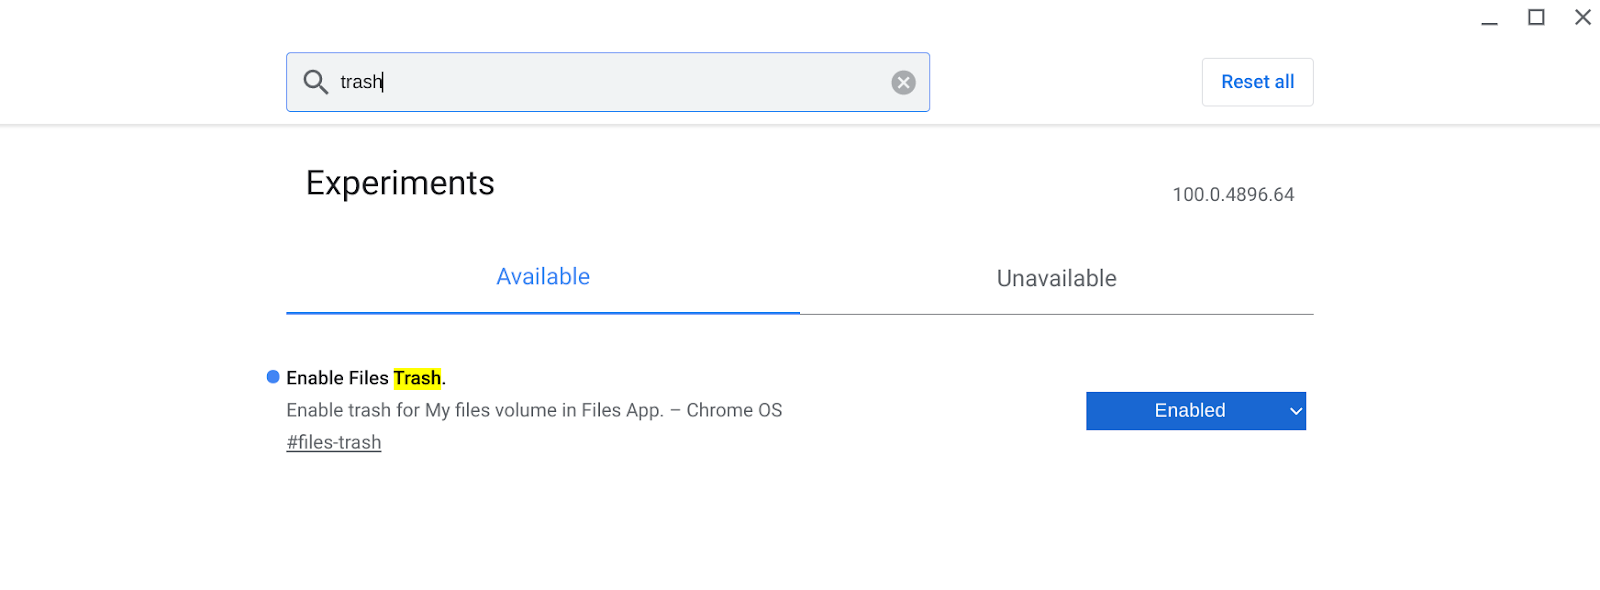
Task: Open the #files-trash anchor link
Action: (334, 442)
